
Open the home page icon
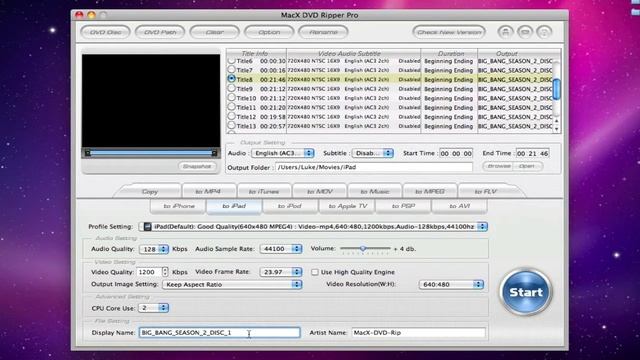[x=505, y=32]
